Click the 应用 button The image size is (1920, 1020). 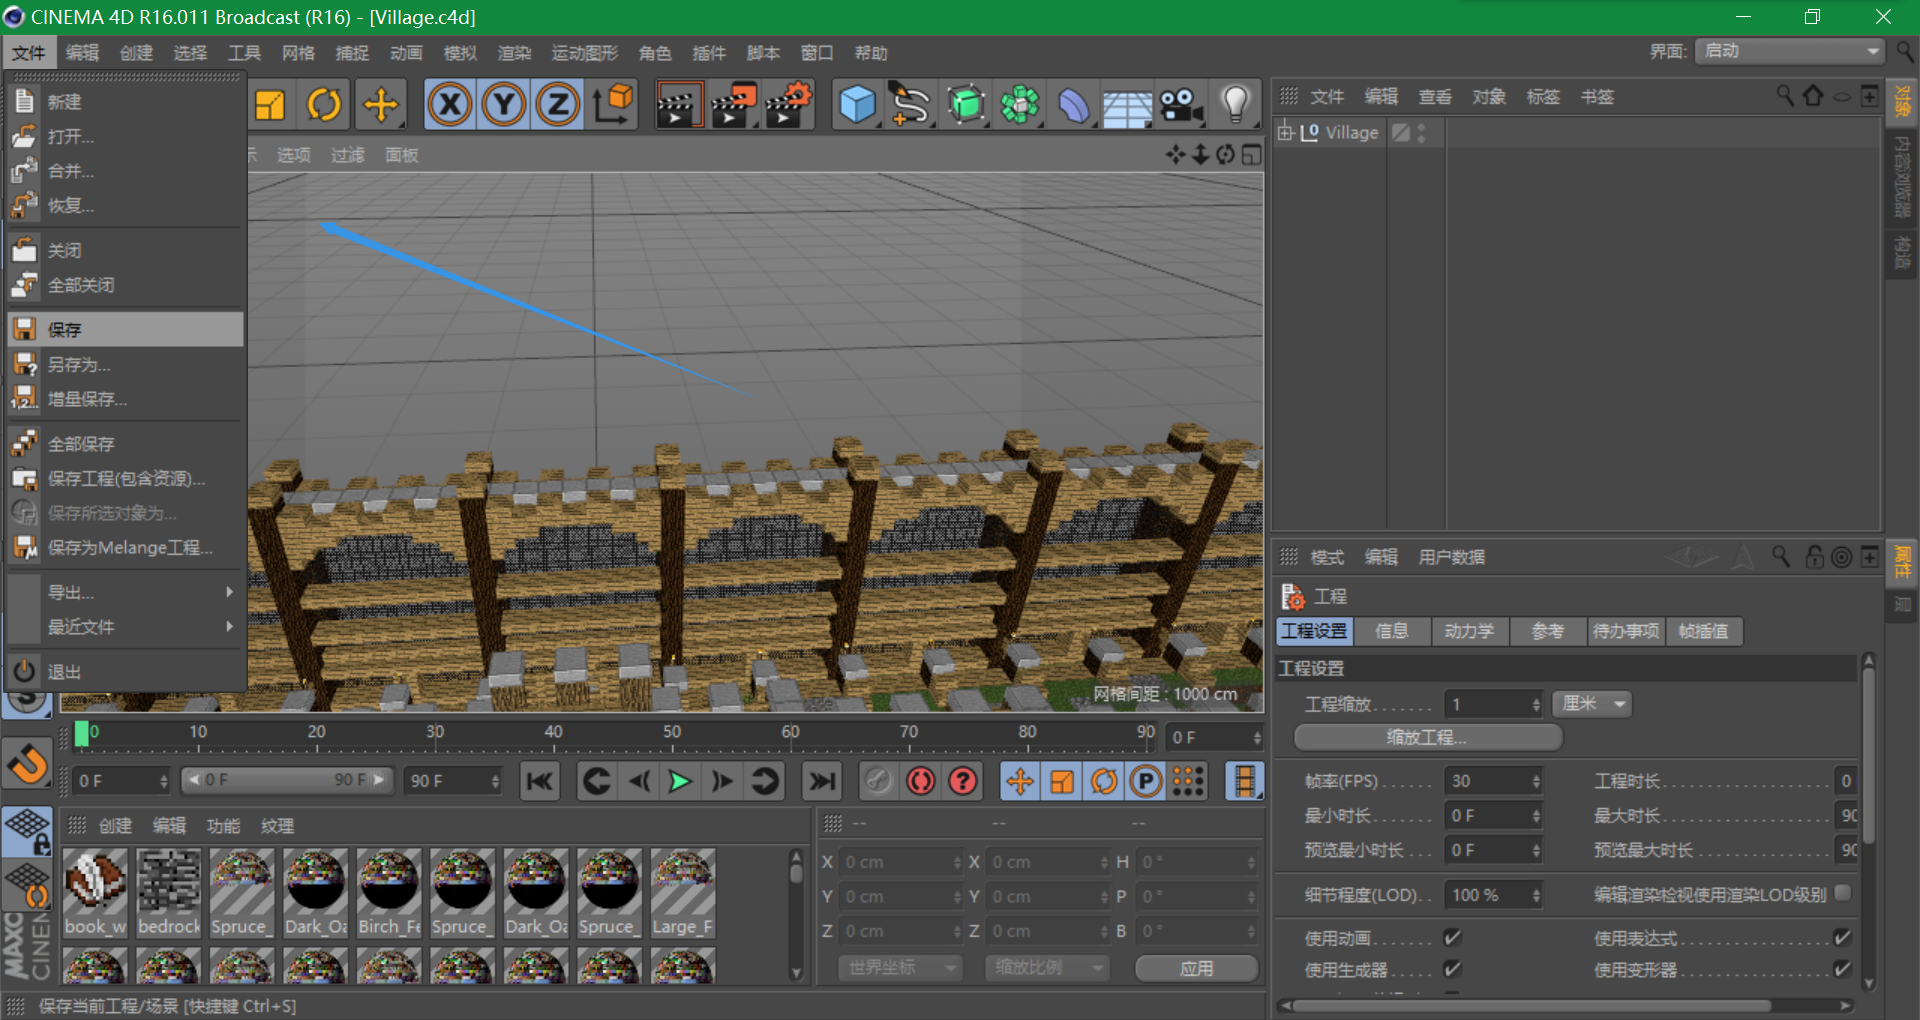(x=1197, y=968)
